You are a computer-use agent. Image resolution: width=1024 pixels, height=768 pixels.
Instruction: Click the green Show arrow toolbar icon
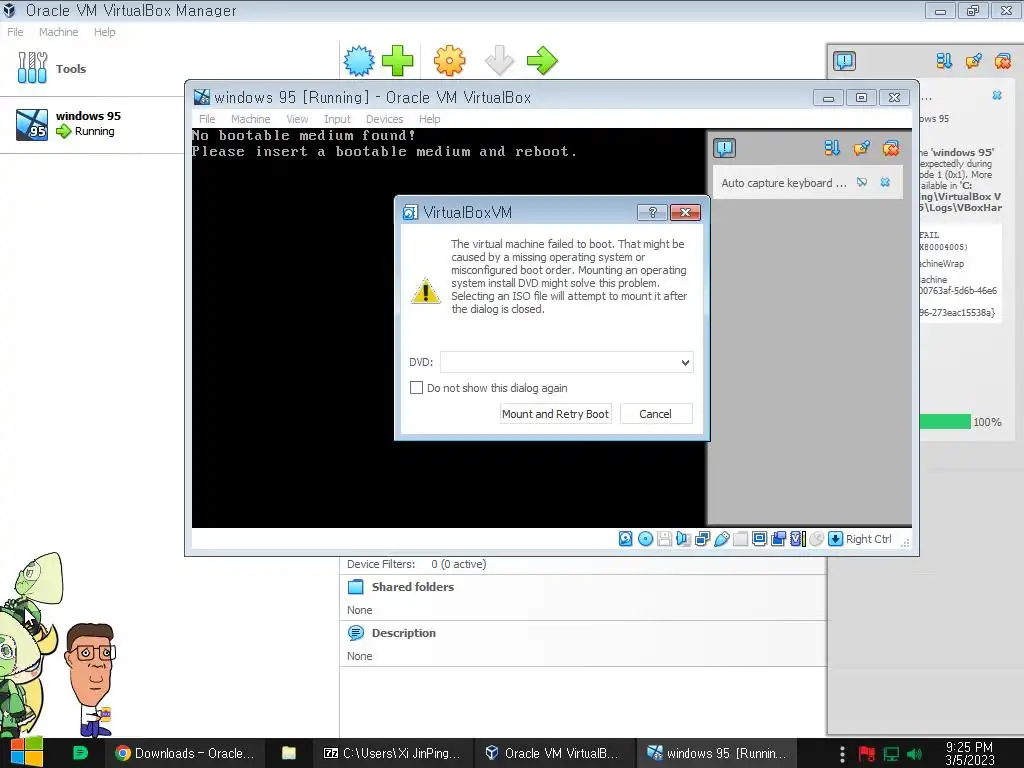coord(542,61)
